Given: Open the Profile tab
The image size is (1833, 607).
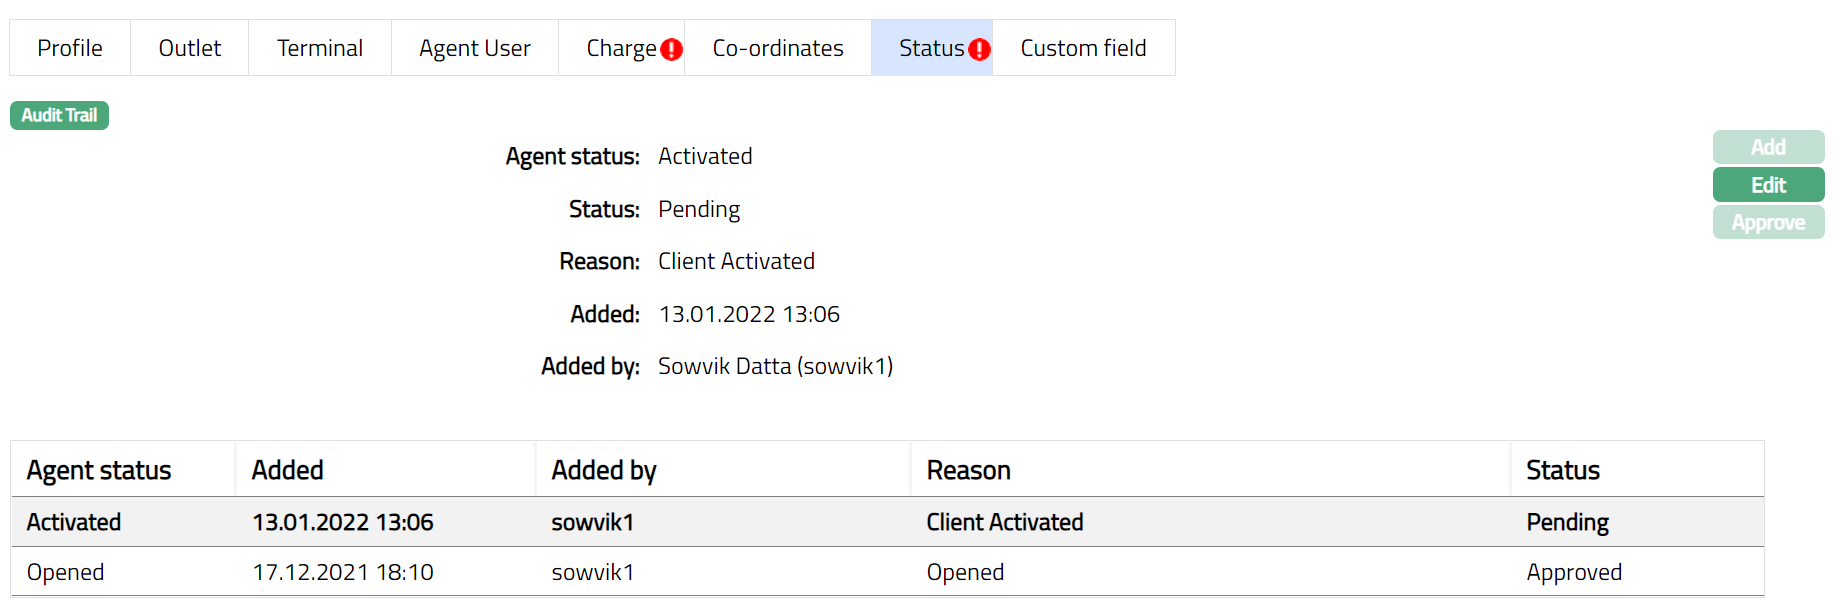Looking at the screenshot, I should point(70,48).
